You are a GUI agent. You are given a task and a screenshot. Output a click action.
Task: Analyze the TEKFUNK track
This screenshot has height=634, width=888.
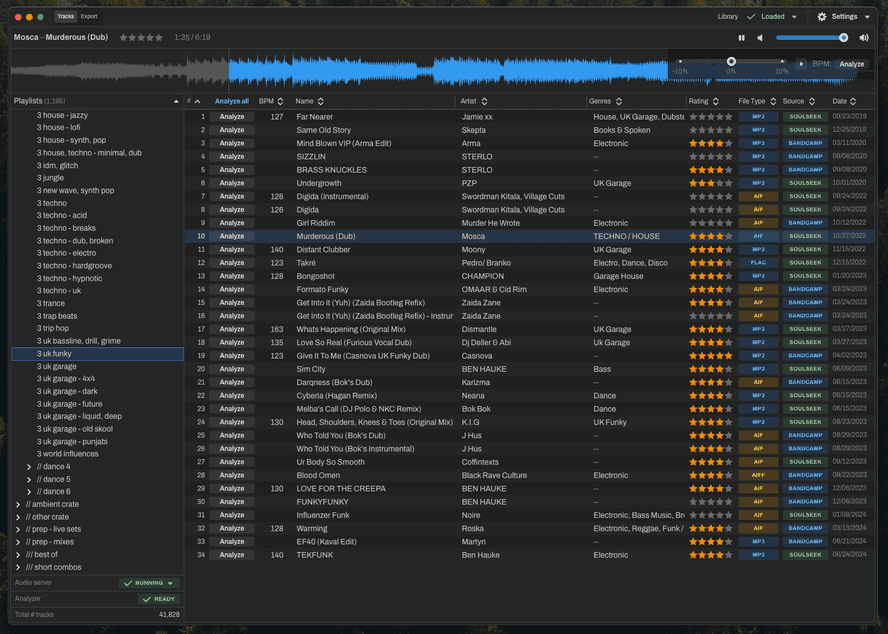pos(232,555)
